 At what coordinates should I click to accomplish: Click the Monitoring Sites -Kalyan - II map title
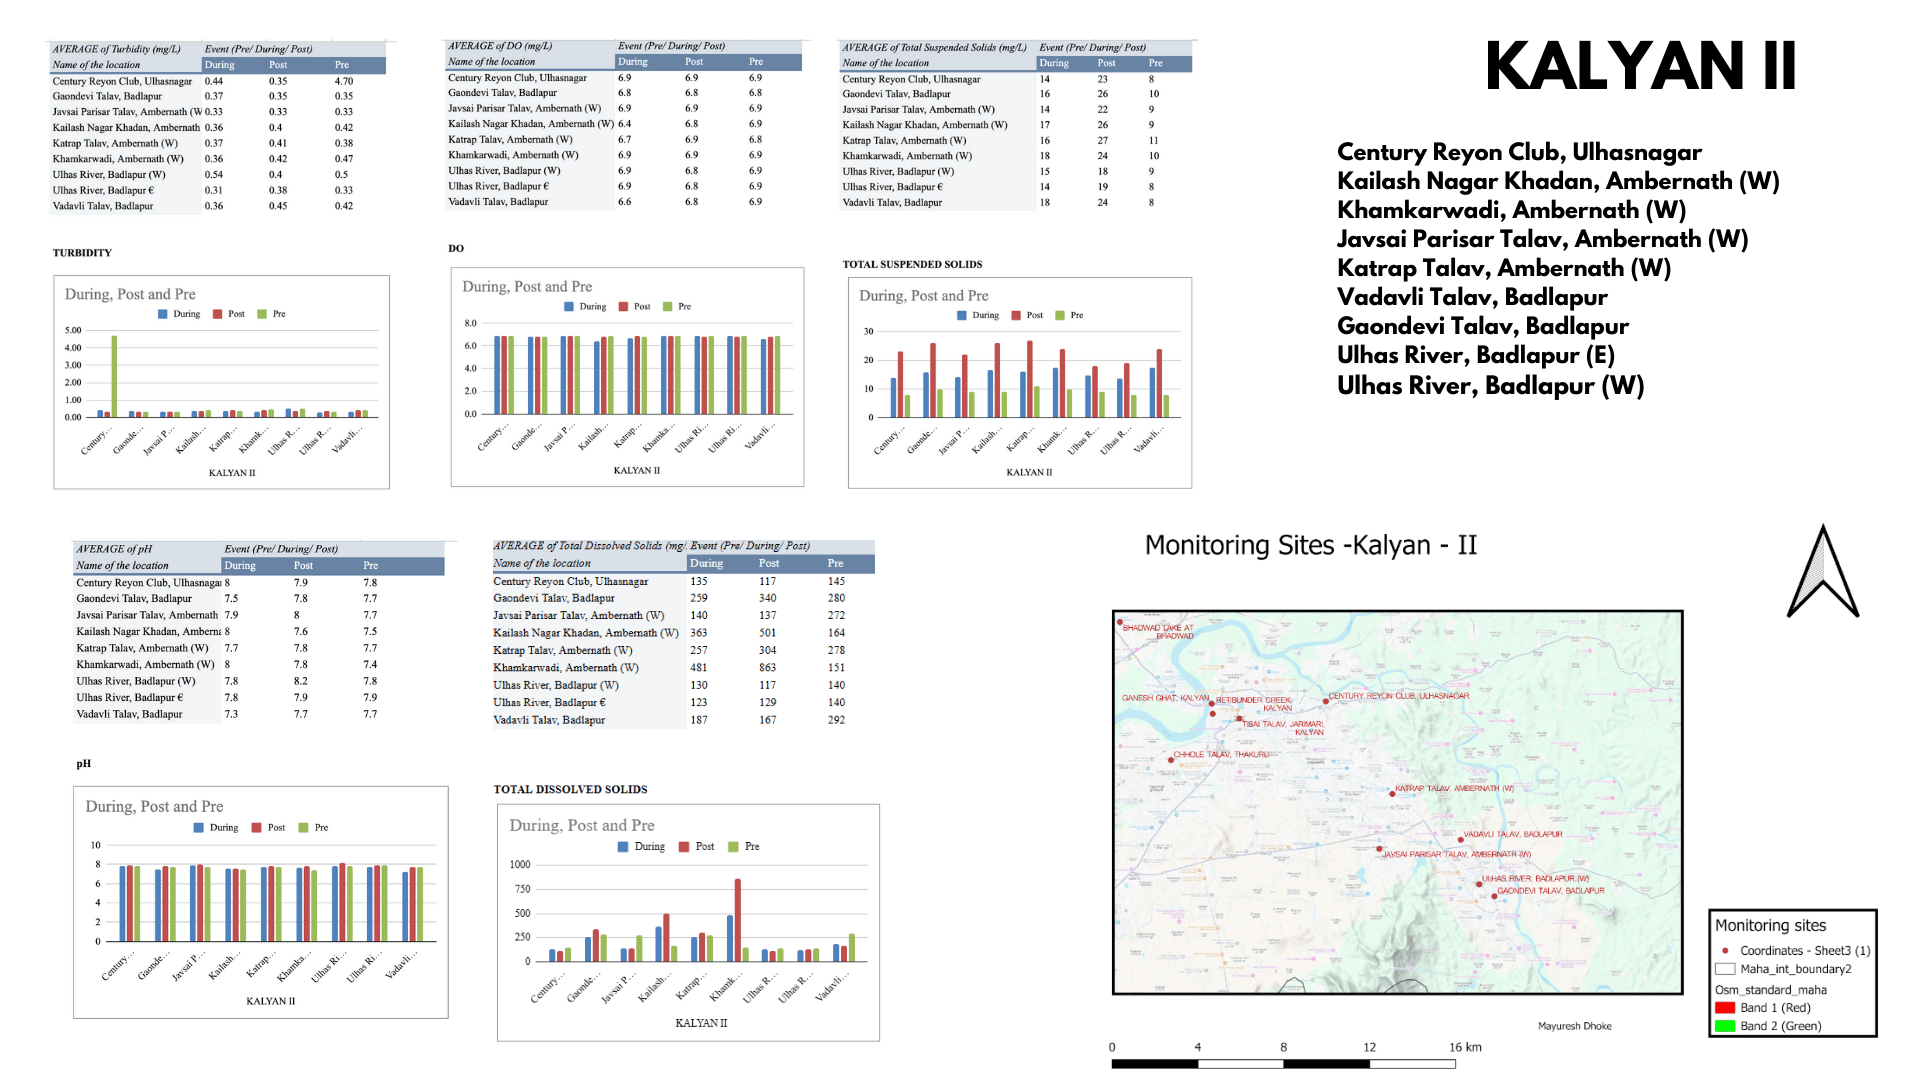tap(1310, 546)
